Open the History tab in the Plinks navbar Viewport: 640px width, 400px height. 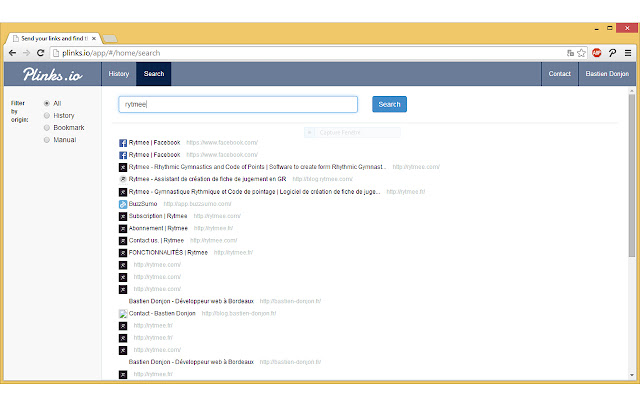[x=119, y=74]
